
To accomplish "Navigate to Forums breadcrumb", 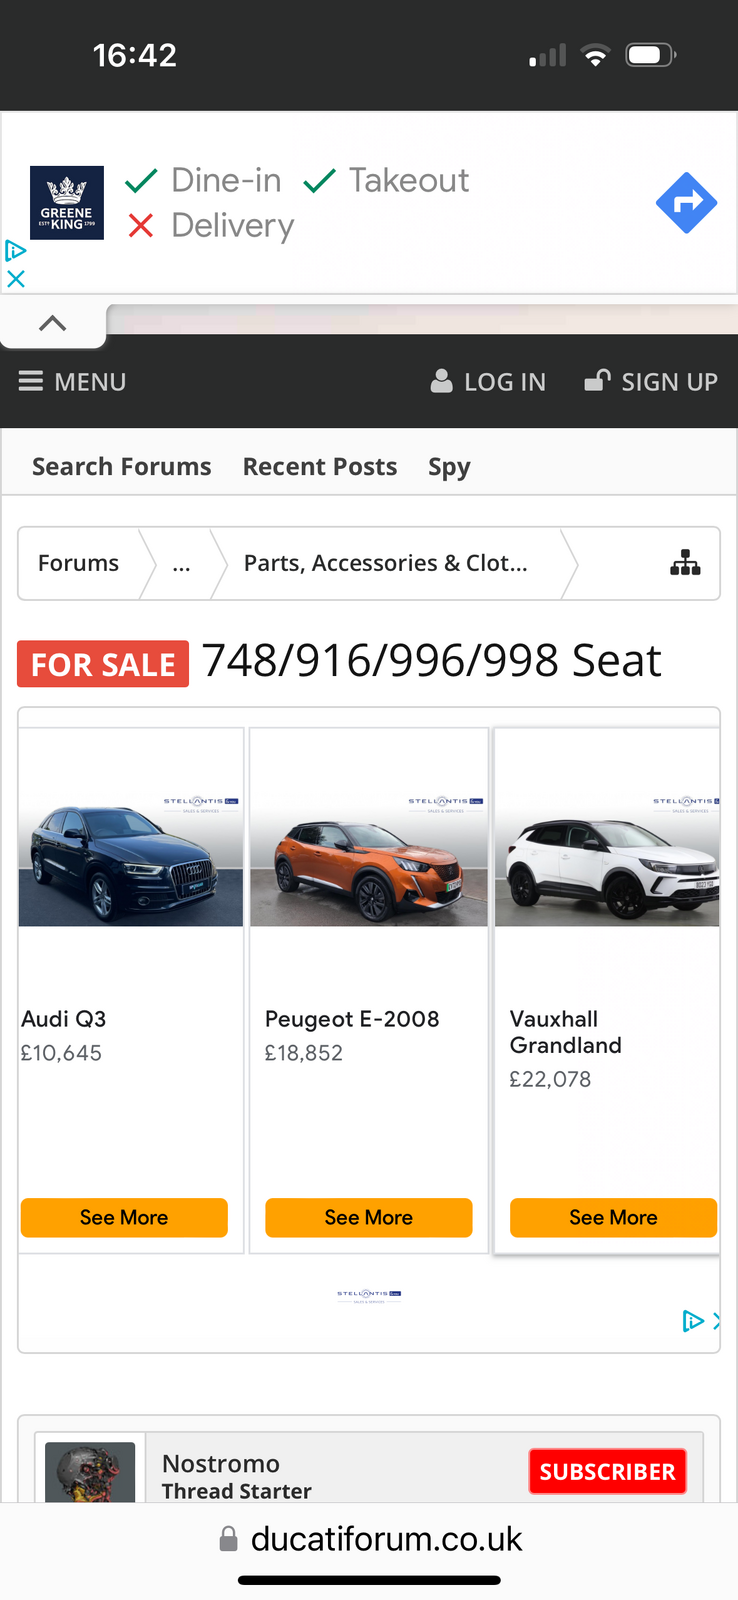I will click(78, 564).
